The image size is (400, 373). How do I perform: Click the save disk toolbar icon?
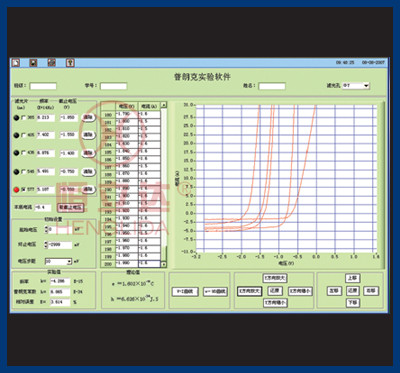click(x=33, y=62)
